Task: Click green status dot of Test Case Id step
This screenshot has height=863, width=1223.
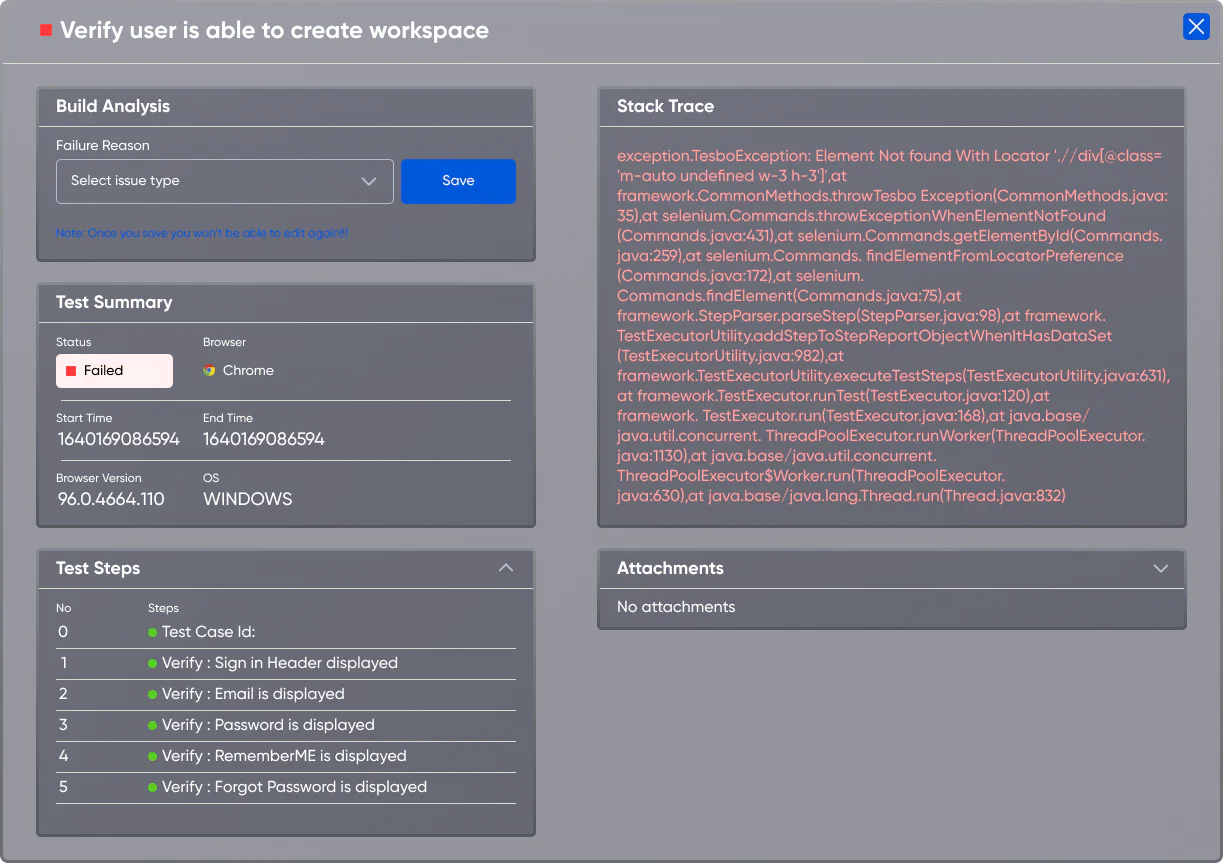Action: pos(153,632)
